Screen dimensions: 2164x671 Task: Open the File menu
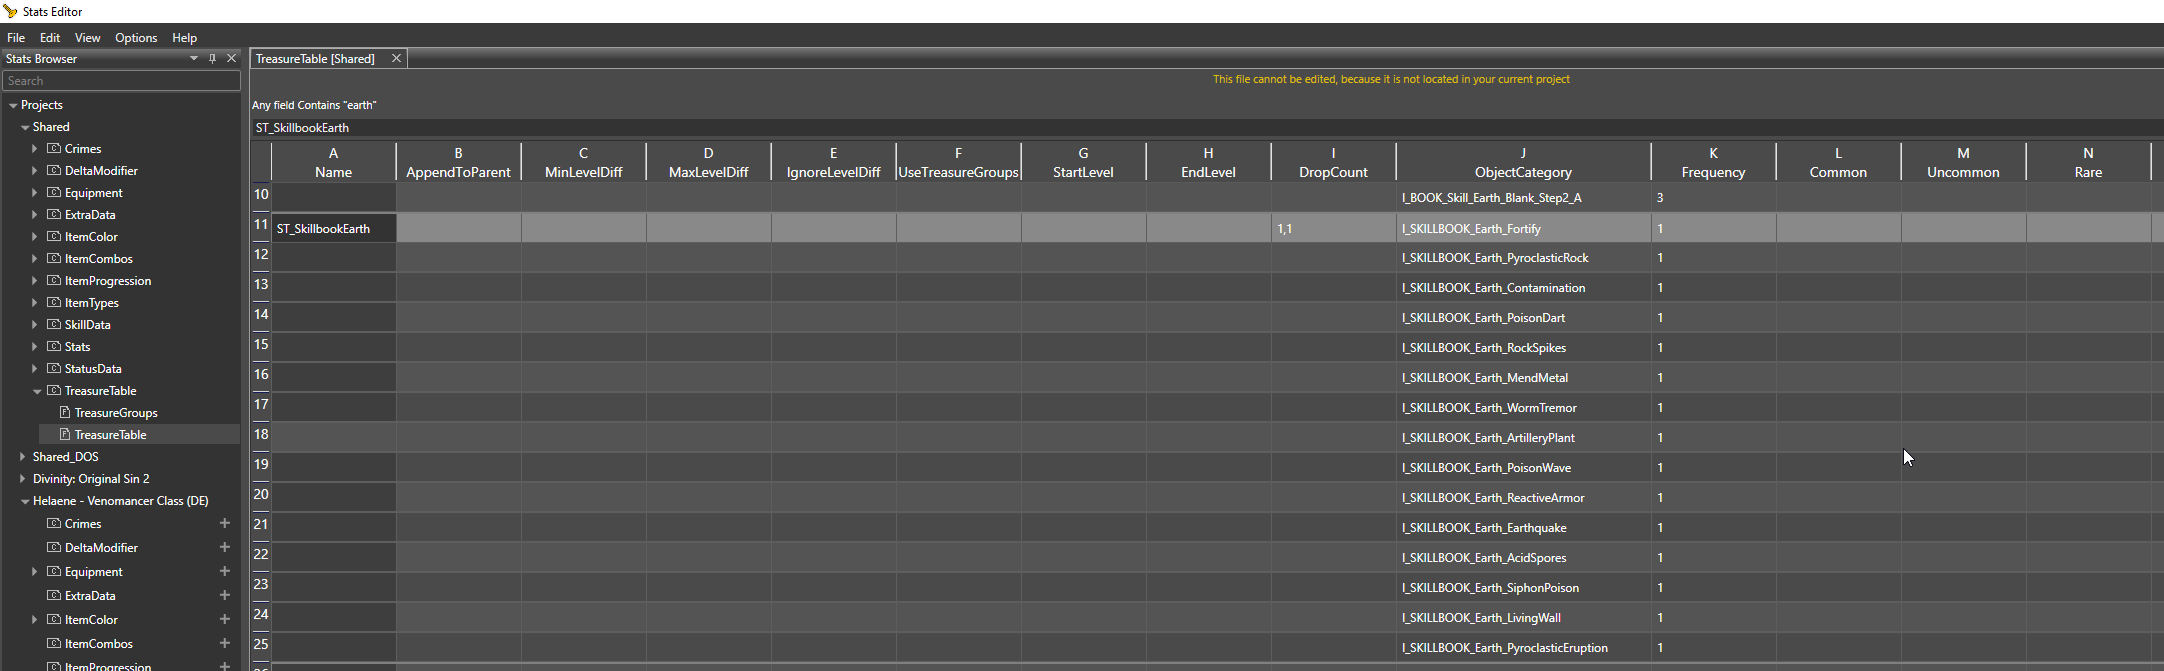(x=16, y=38)
